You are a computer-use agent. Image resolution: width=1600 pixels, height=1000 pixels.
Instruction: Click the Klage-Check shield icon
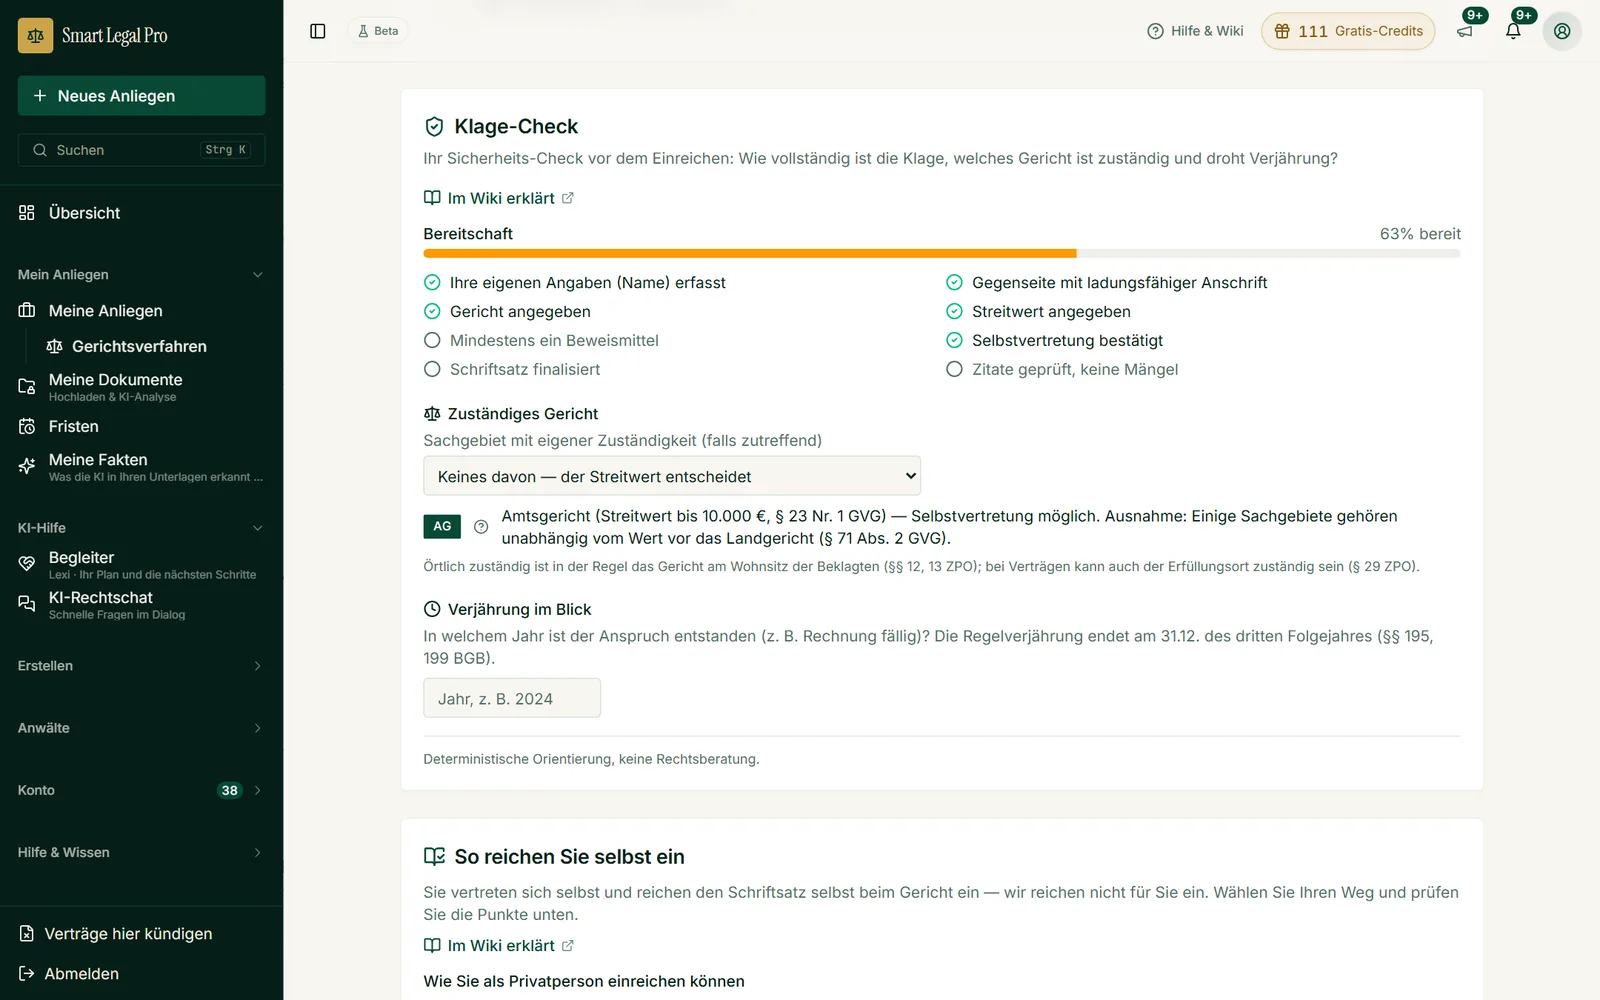434,127
